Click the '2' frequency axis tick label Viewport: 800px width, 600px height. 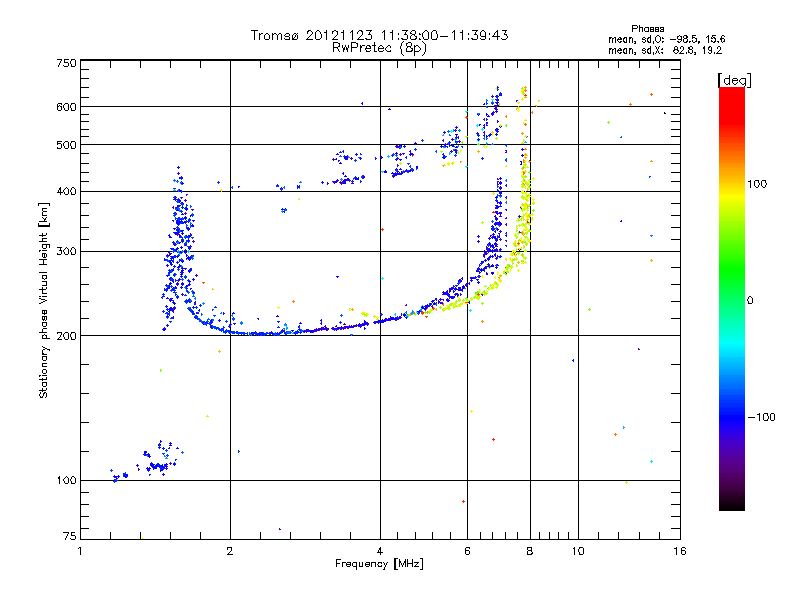pos(230,551)
